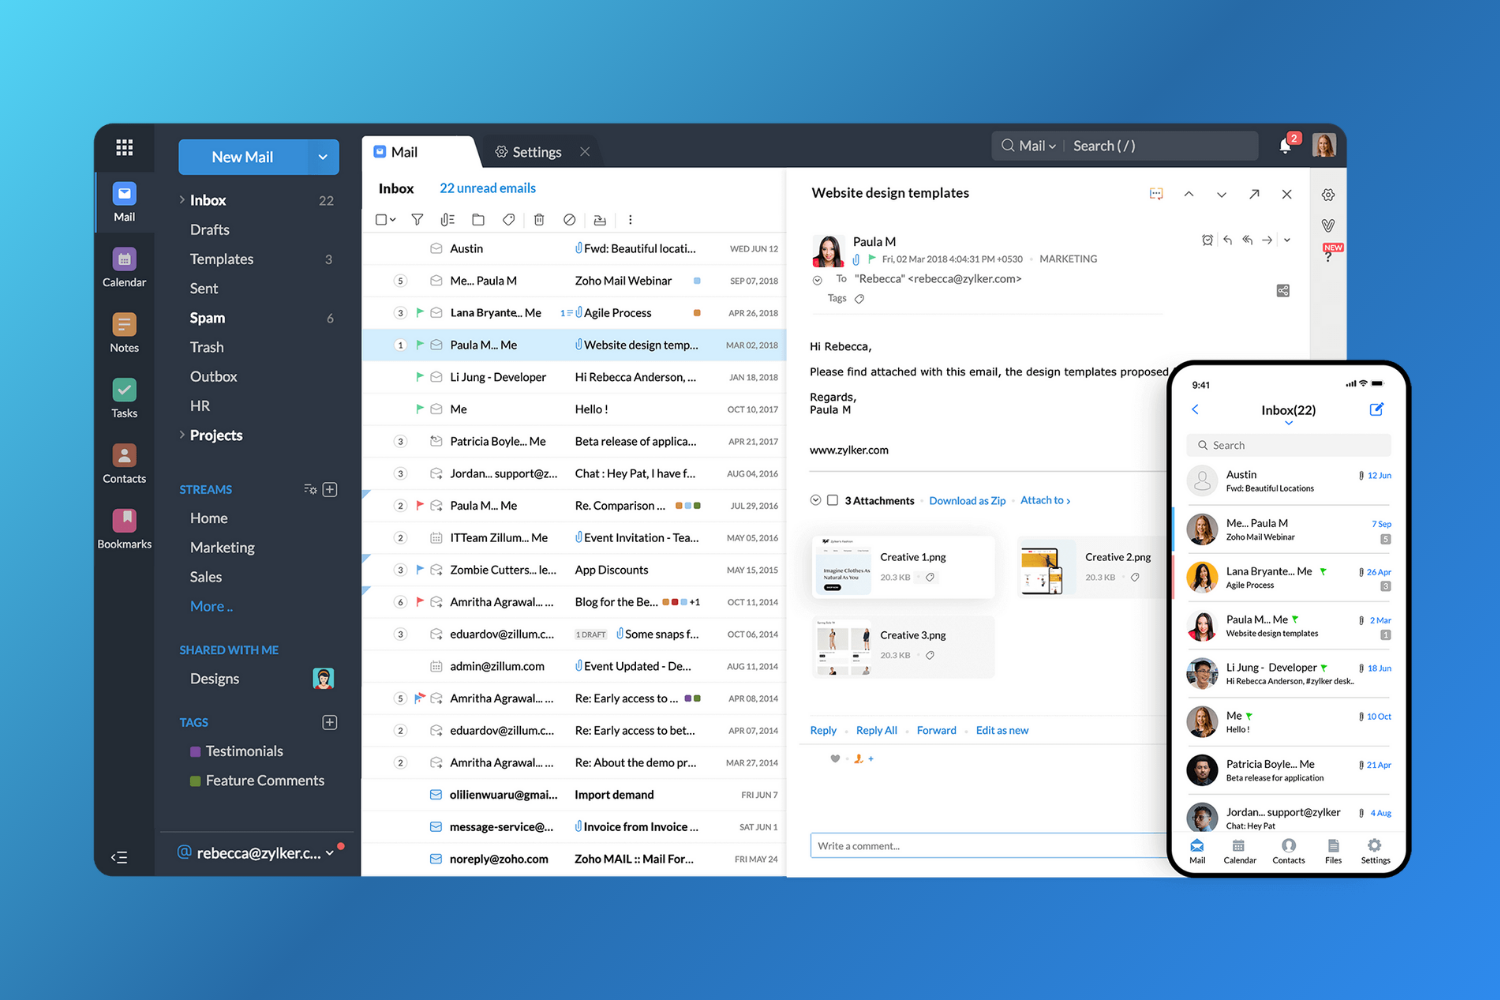
Task: Expand the Inbox folder tree
Action: click(182, 200)
